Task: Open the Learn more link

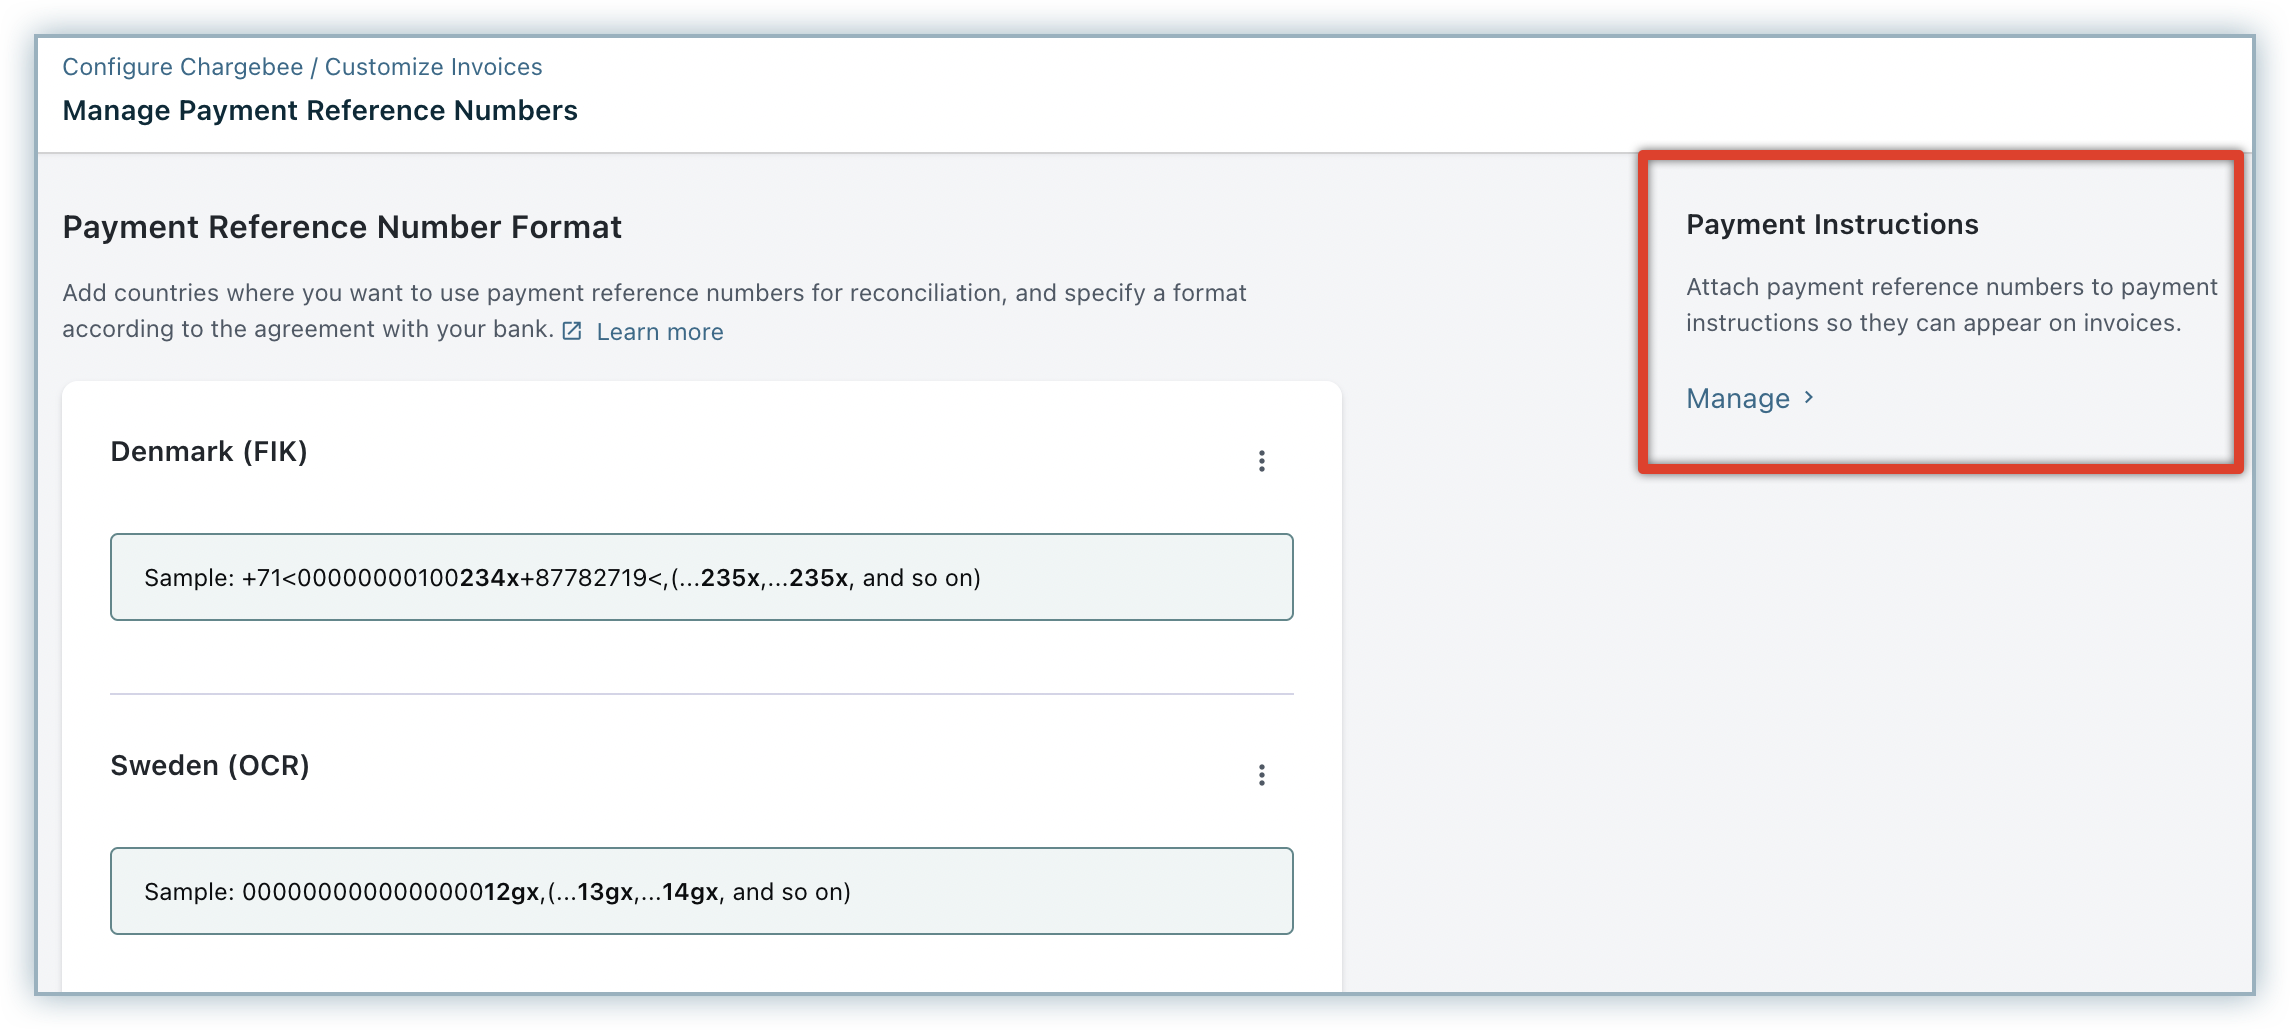Action: (659, 332)
